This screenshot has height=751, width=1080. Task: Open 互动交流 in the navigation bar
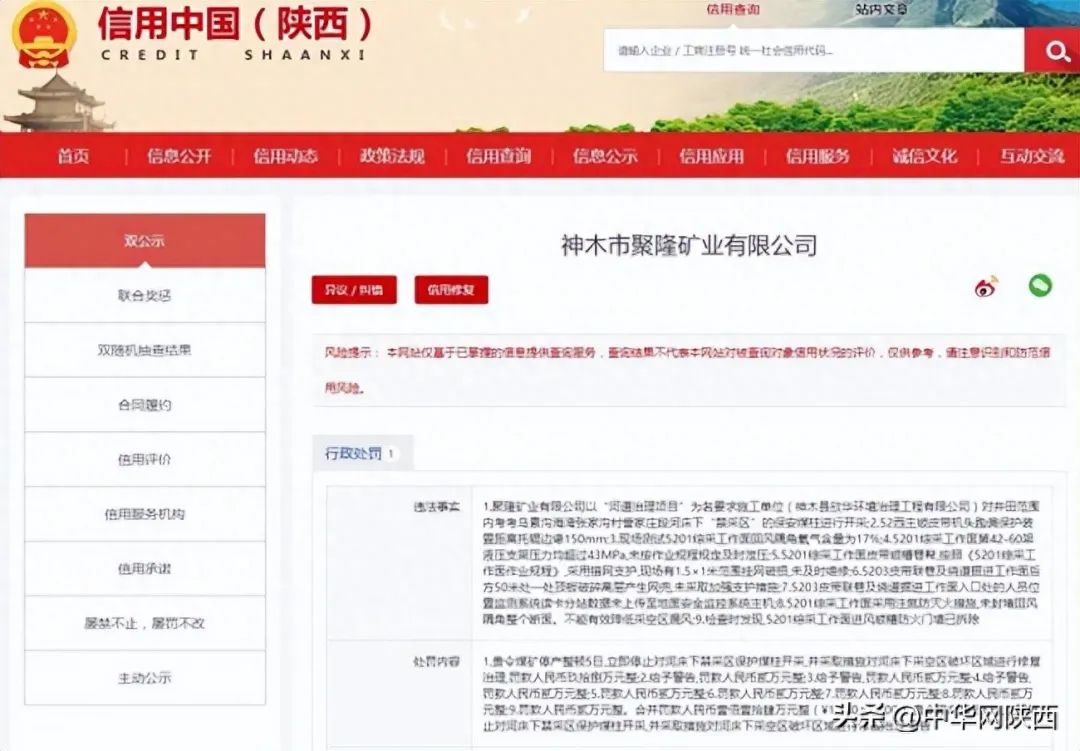(1032, 156)
